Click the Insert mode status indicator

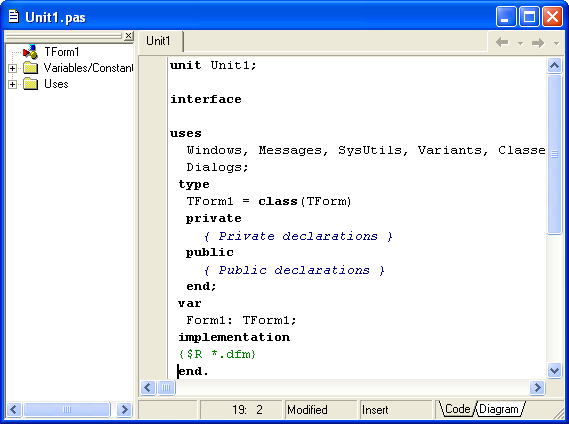pyautogui.click(x=396, y=410)
